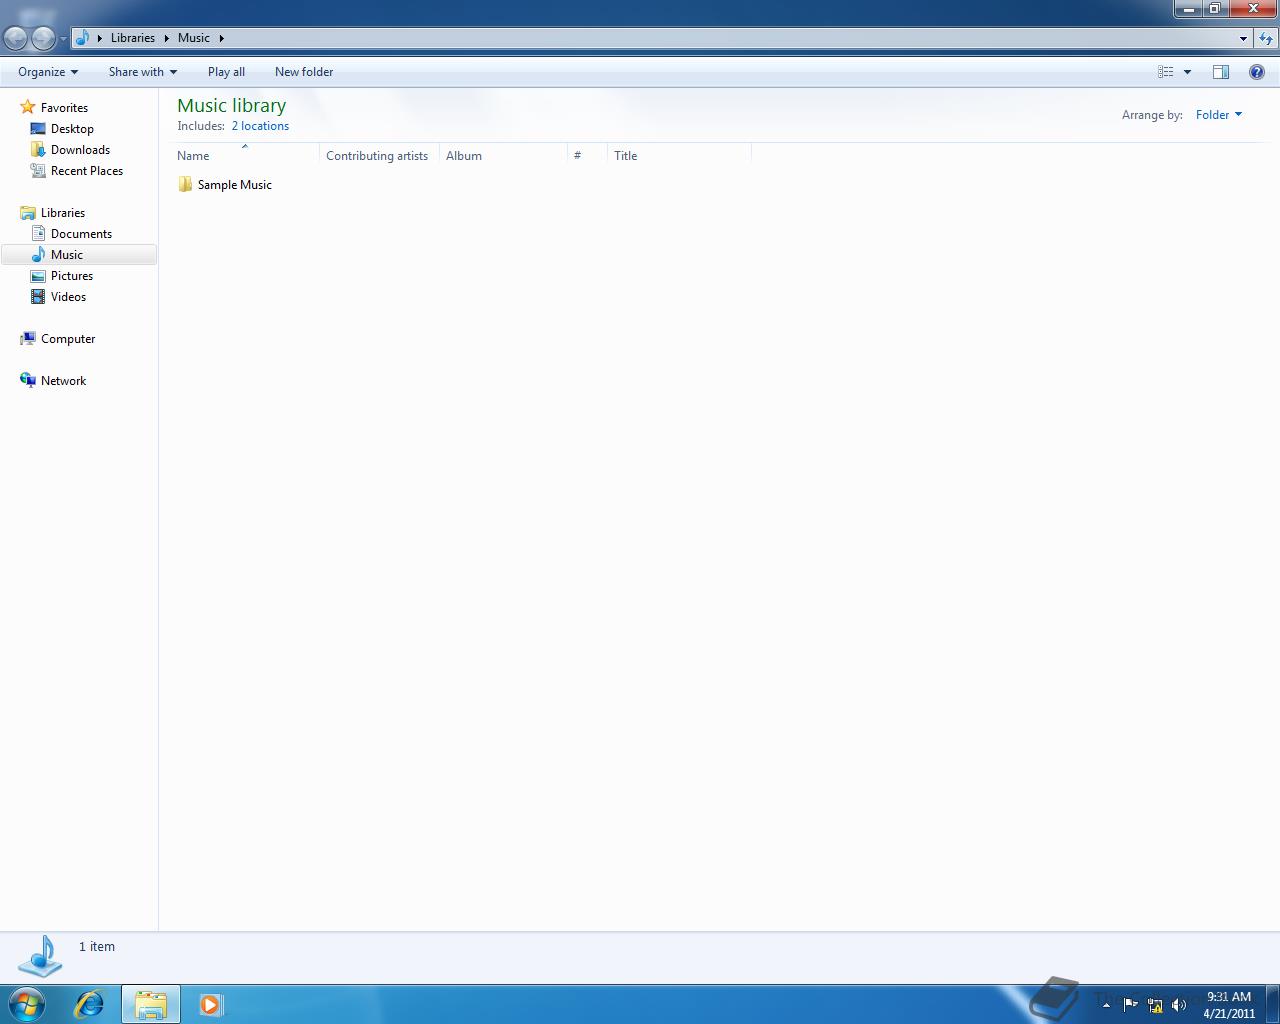The width and height of the screenshot is (1280, 1024).
Task: Open the address bar history dropdown
Action: pos(1243,38)
